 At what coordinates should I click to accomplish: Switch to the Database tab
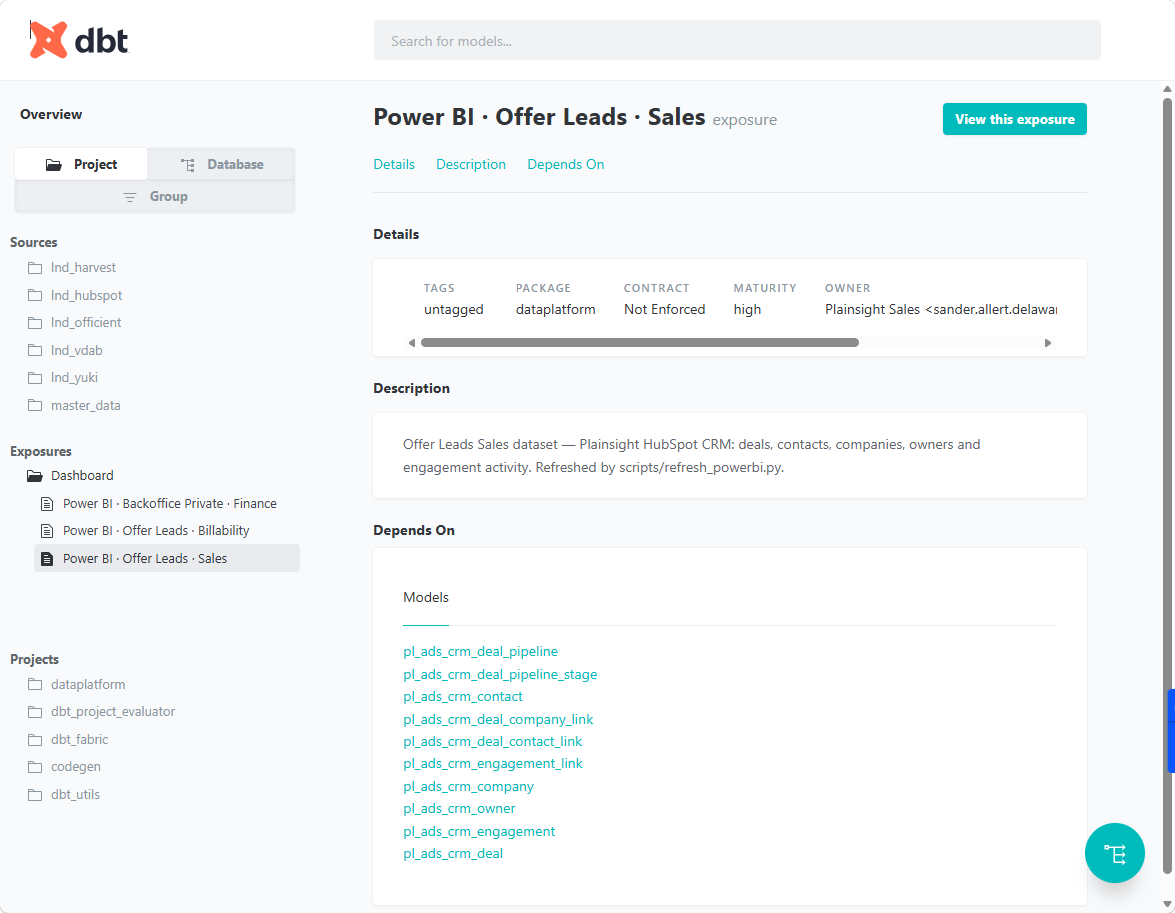(x=221, y=164)
